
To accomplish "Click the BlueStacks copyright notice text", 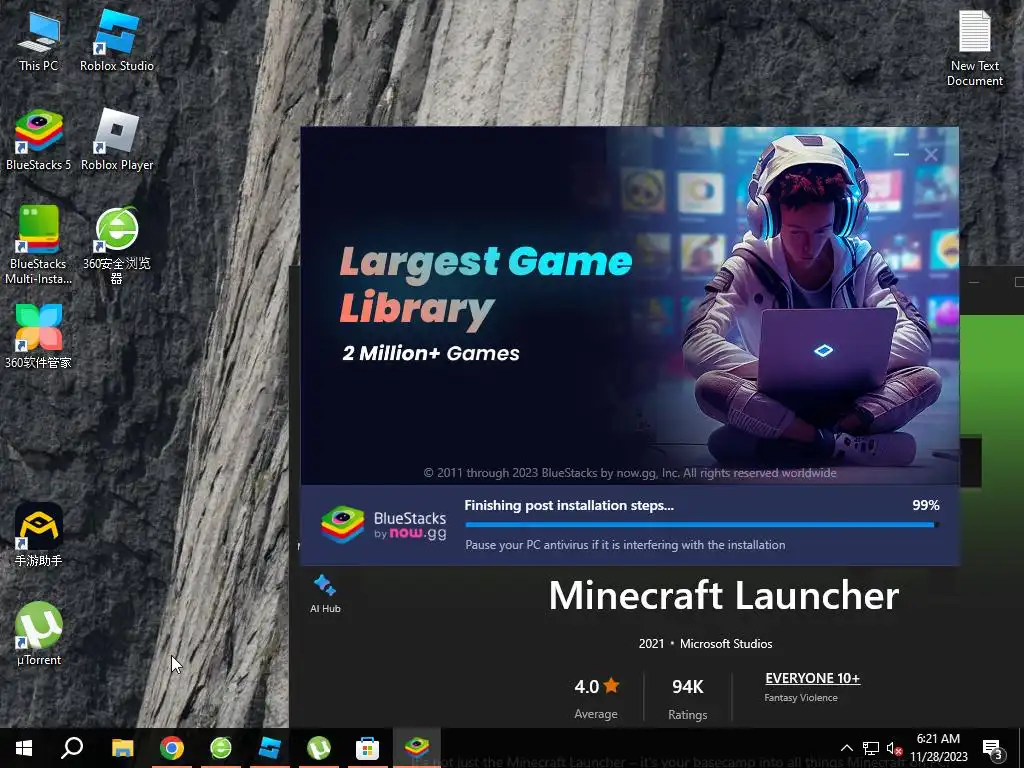I will tap(630, 473).
